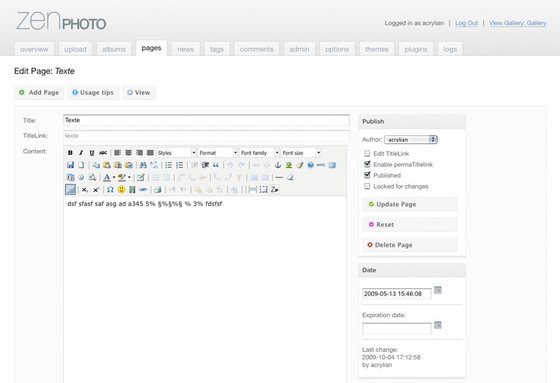This screenshot has height=383, width=560.
Task: Apply superscript formatting
Action: [x=96, y=190]
